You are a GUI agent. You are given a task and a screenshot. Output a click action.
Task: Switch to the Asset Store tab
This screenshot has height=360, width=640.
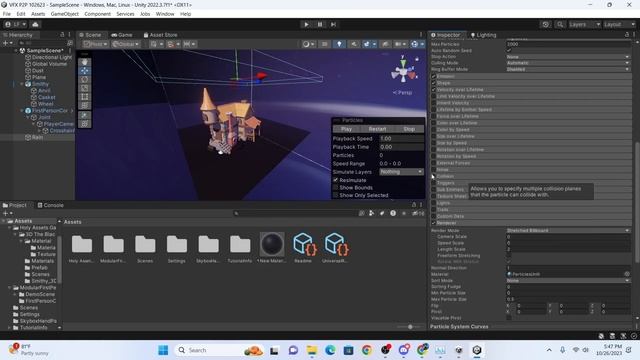pyautogui.click(x=160, y=35)
